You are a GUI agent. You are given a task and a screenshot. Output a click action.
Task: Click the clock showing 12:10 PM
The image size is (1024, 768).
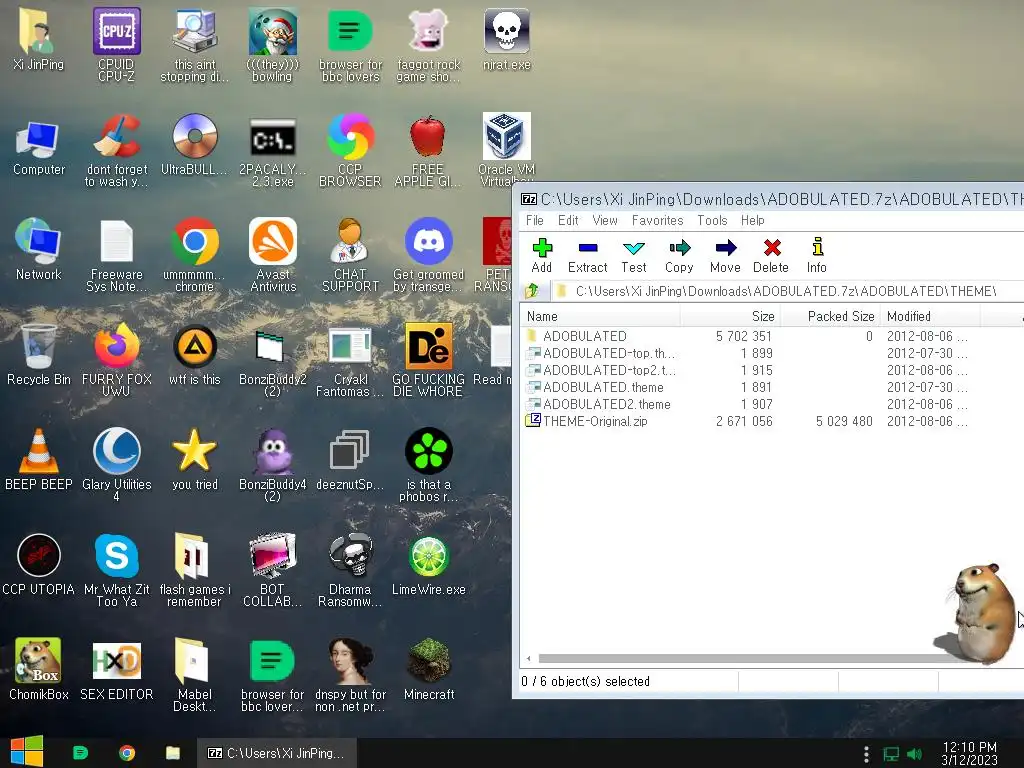click(x=969, y=753)
